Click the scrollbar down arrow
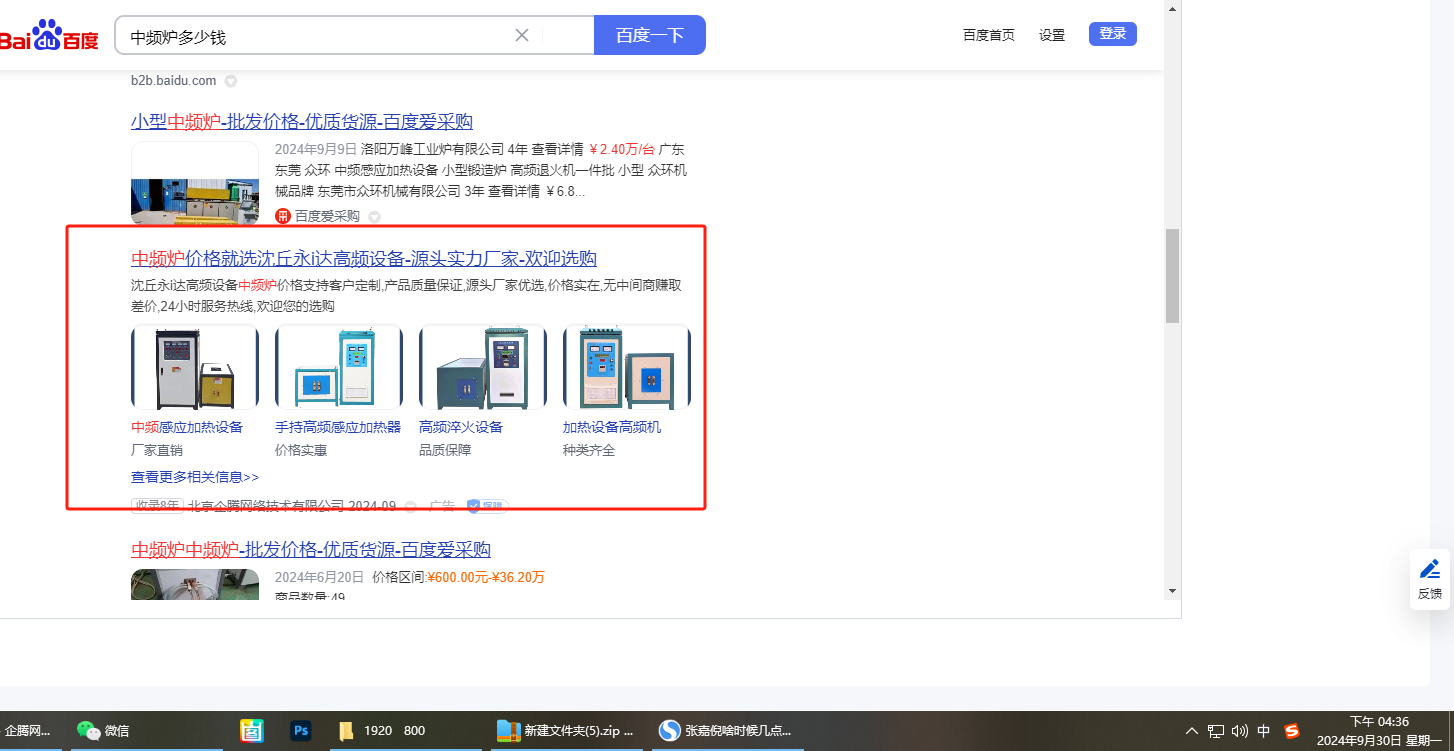Image resolution: width=1454 pixels, height=751 pixels. pyautogui.click(x=1173, y=590)
